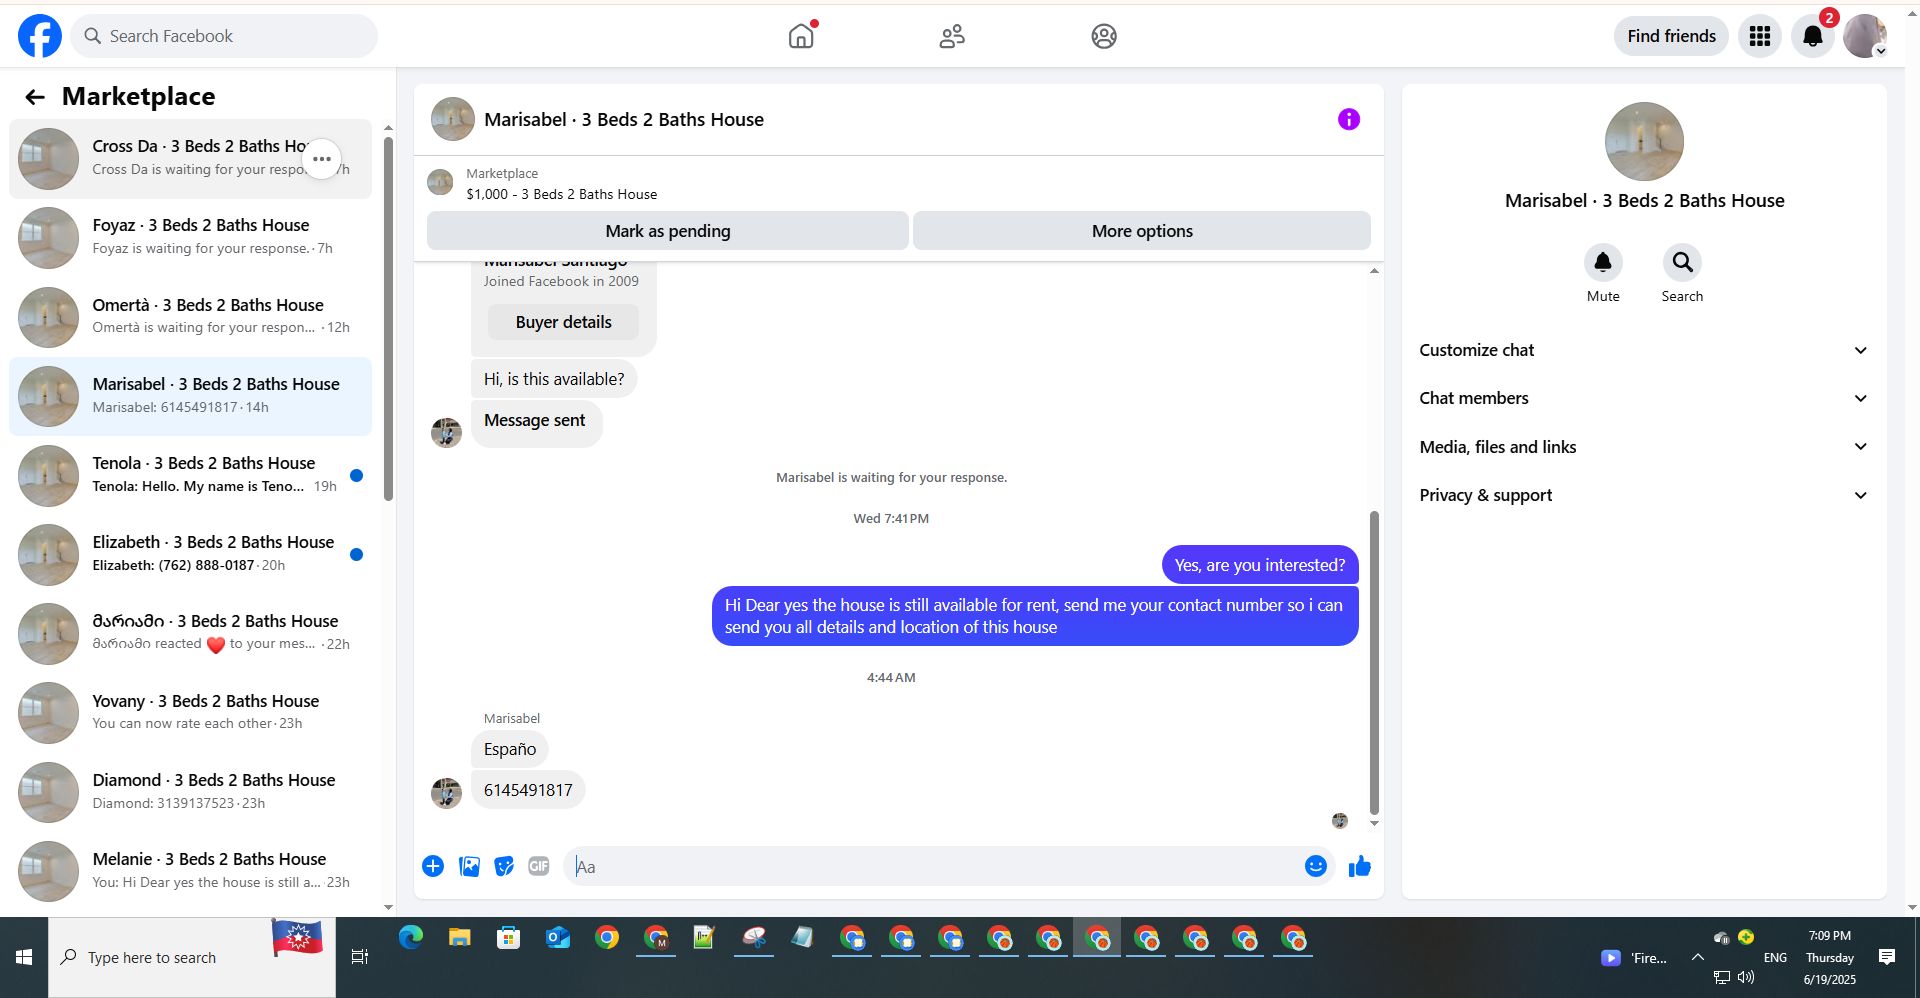Choose a GIF from the composer

[539, 866]
